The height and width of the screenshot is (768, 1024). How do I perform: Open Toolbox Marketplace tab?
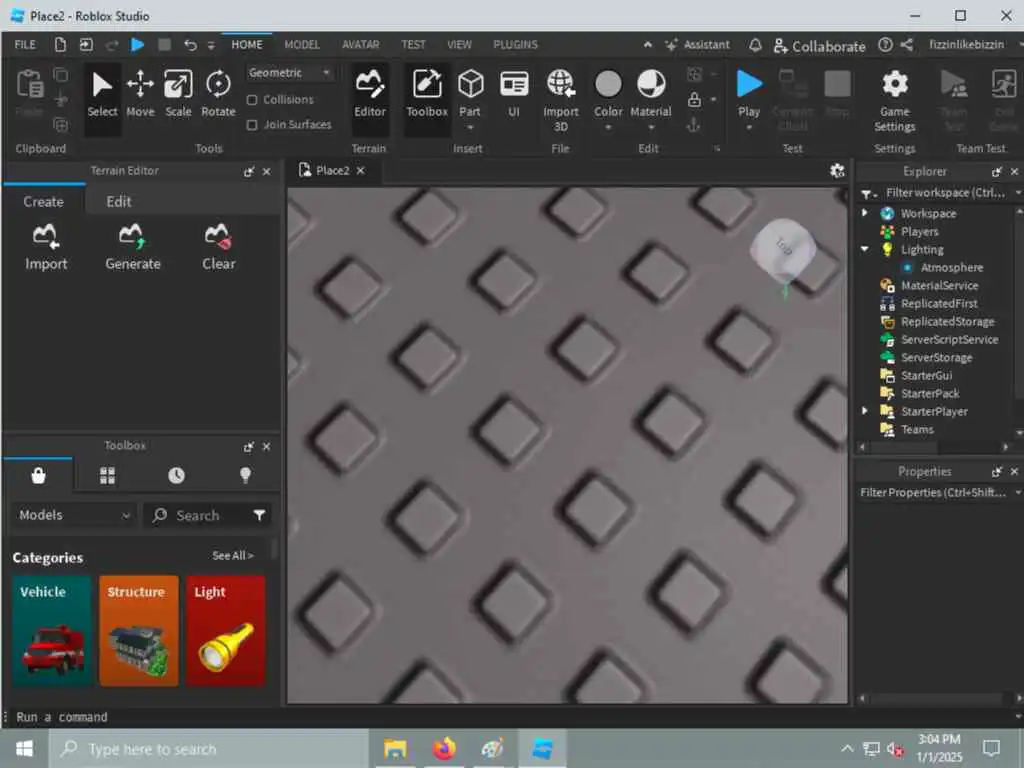(x=39, y=475)
